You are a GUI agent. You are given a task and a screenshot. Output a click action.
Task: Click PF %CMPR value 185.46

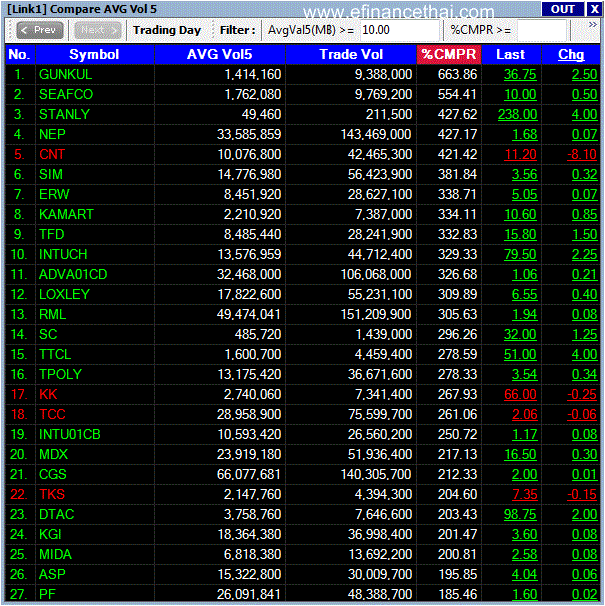[458, 594]
